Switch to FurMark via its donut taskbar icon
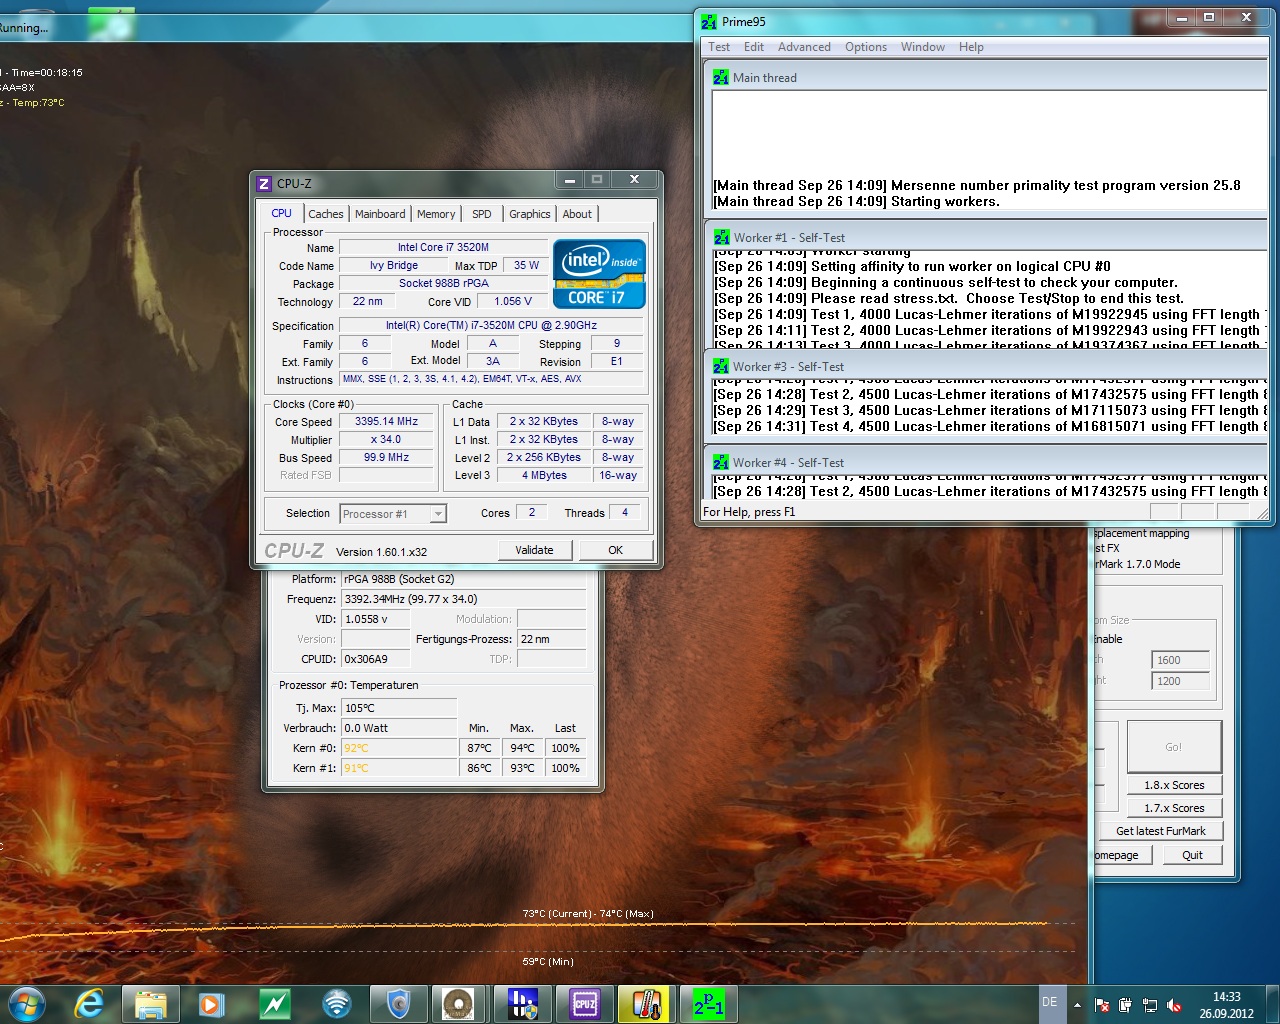 [x=460, y=1003]
